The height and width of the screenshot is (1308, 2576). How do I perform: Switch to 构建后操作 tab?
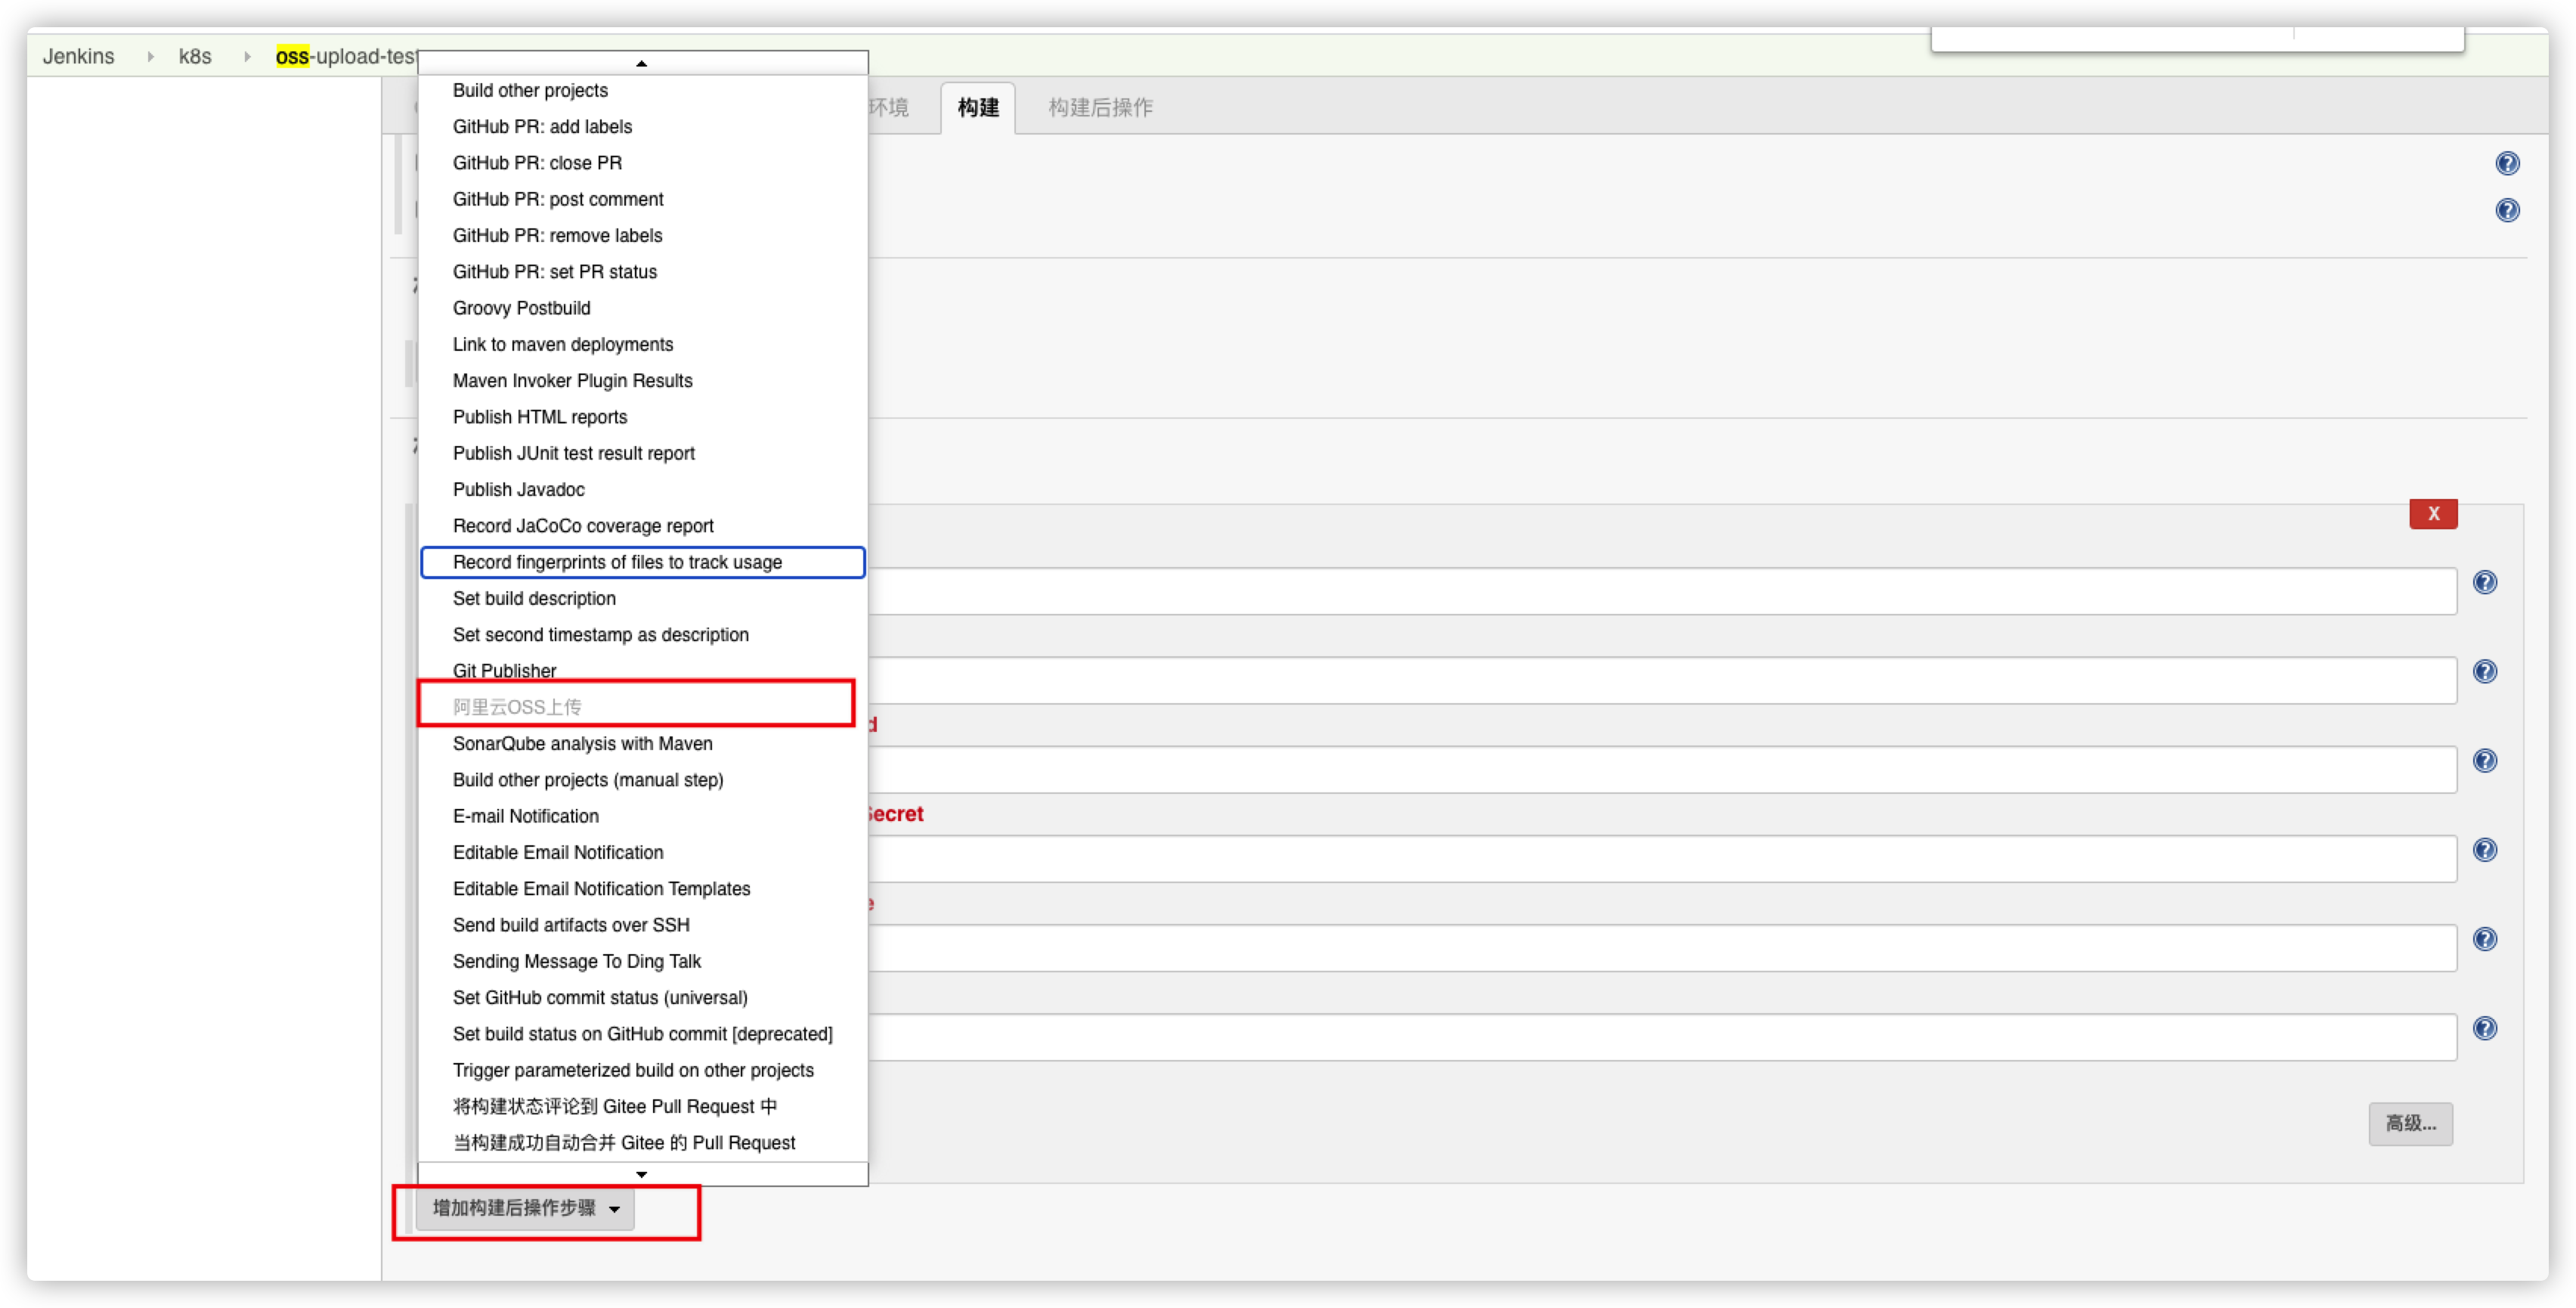click(1100, 107)
